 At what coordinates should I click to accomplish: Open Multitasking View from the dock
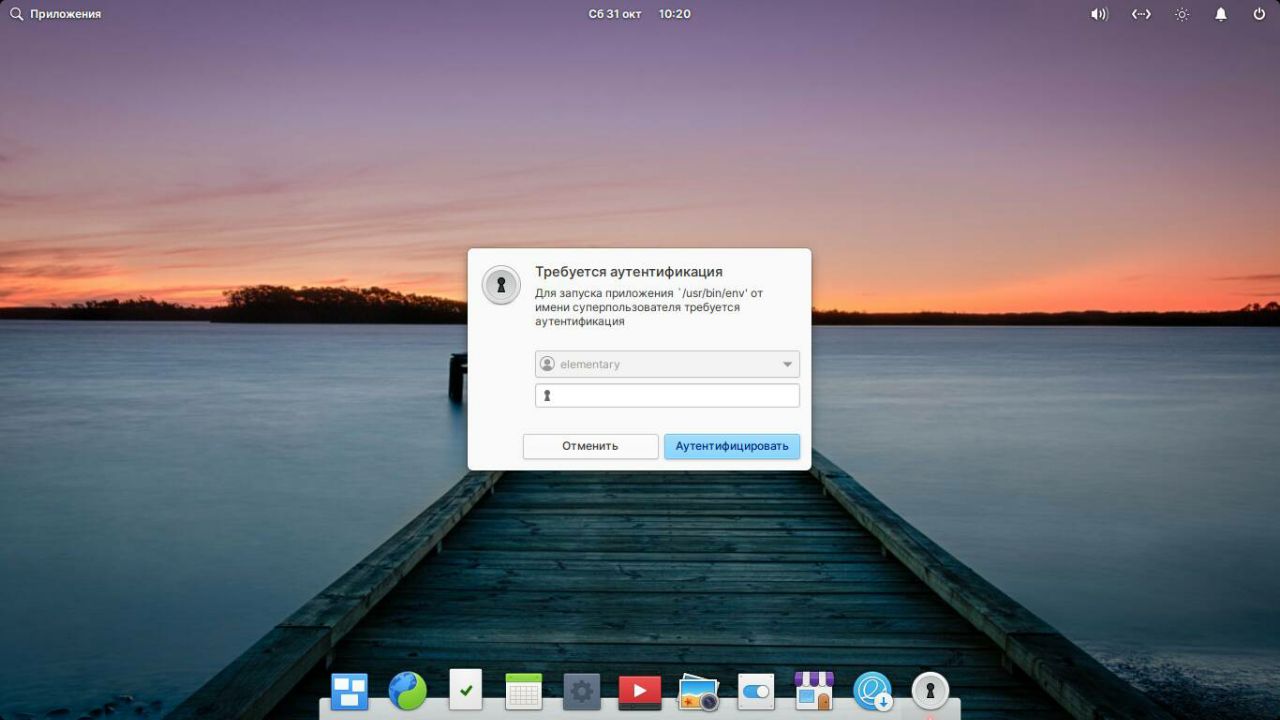tap(349, 691)
